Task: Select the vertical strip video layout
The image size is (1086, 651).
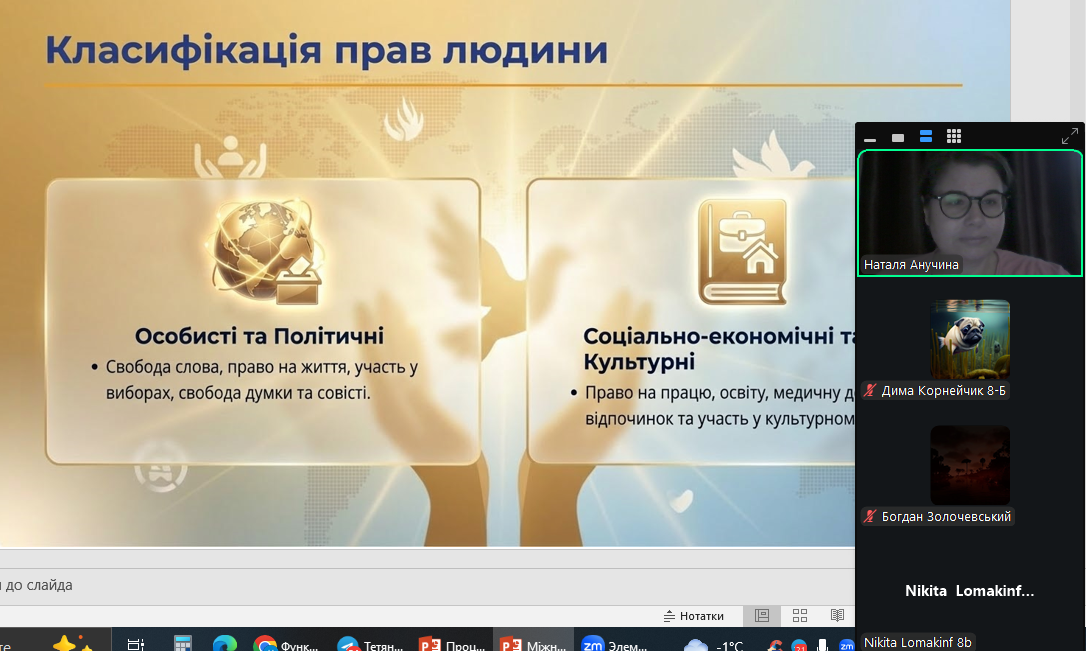Action: click(x=926, y=137)
